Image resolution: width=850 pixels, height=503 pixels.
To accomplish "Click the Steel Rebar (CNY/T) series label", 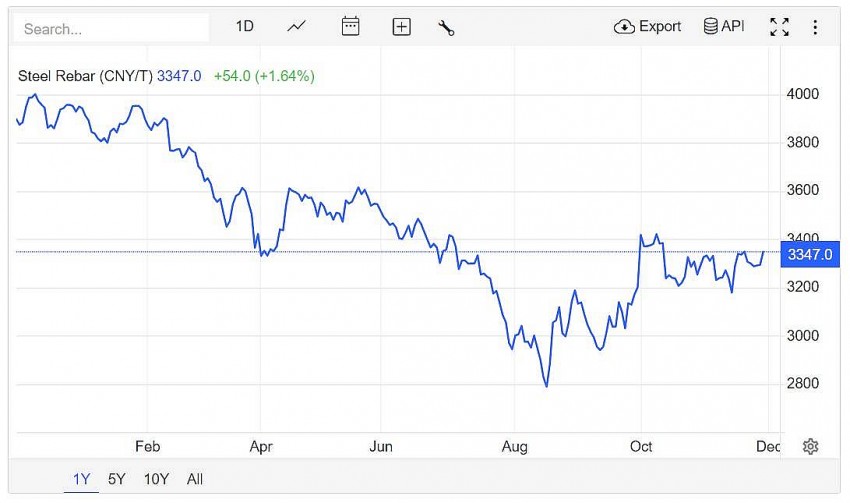I will 85,75.
